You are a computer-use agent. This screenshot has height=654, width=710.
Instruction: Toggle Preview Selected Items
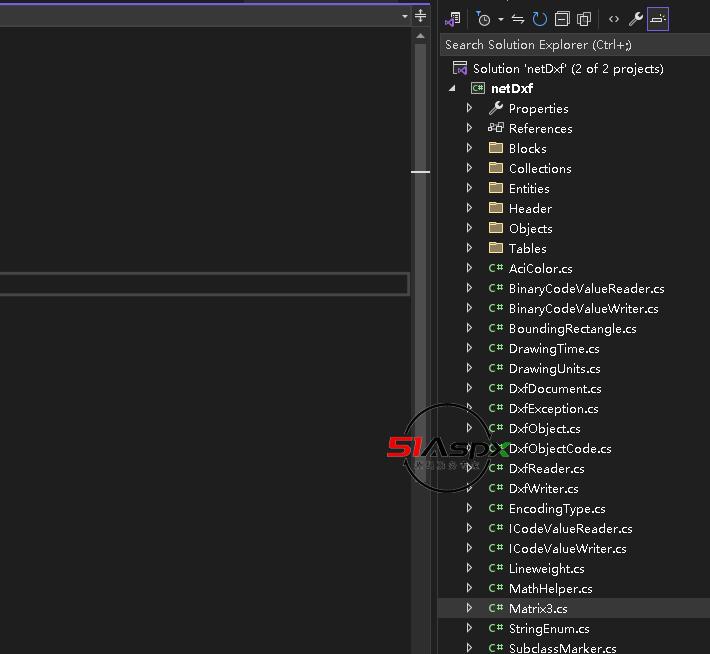[x=657, y=19]
